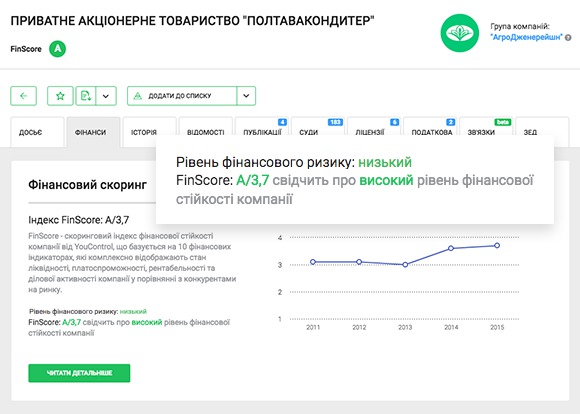Click the 'низький' risk level in popup
The height and width of the screenshot is (414, 580).
tap(385, 162)
